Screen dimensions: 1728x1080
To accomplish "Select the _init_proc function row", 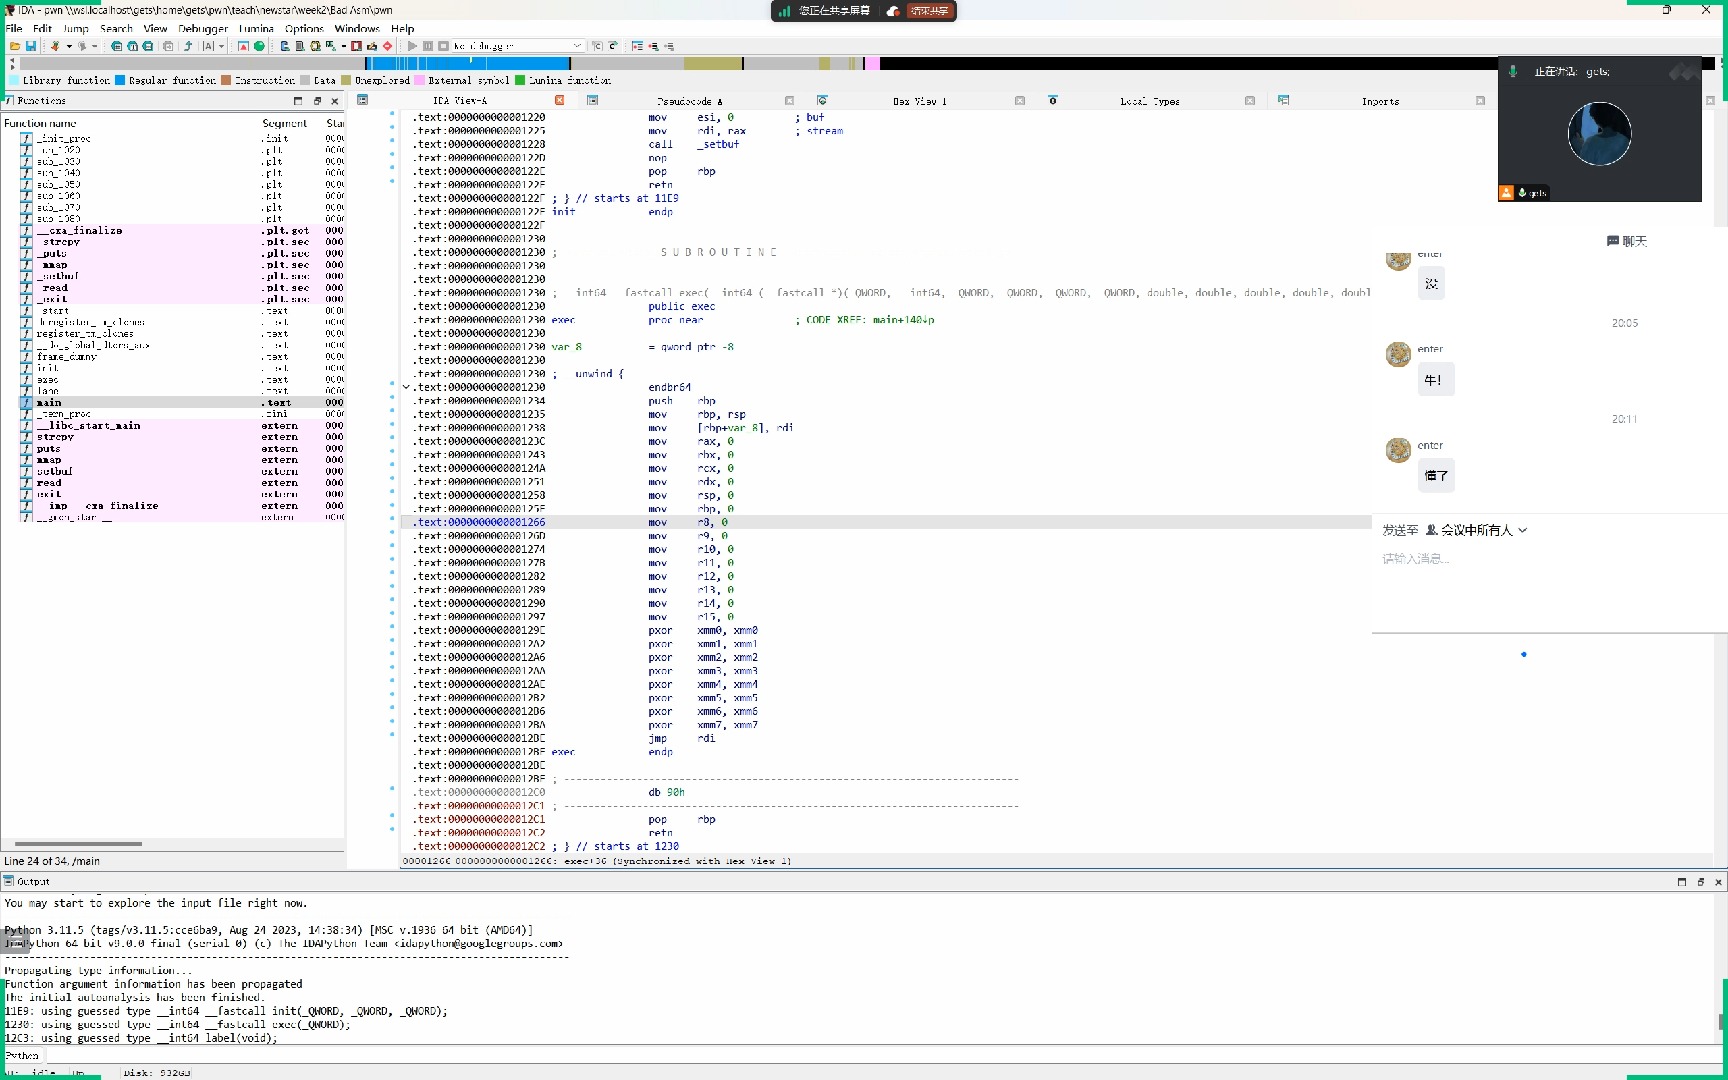I will 182,139.
